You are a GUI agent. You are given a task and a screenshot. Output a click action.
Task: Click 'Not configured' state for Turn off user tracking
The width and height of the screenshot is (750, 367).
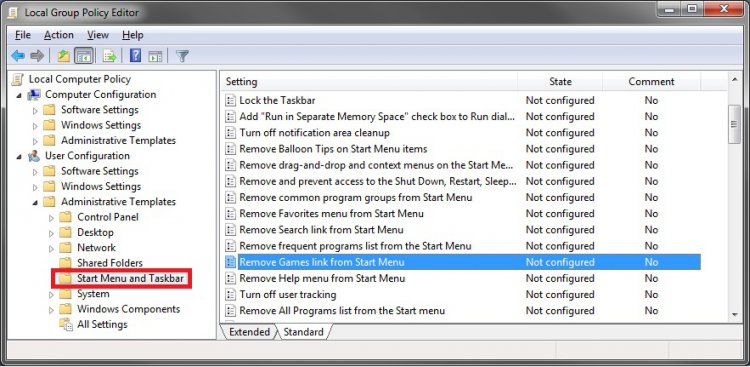[x=560, y=294]
